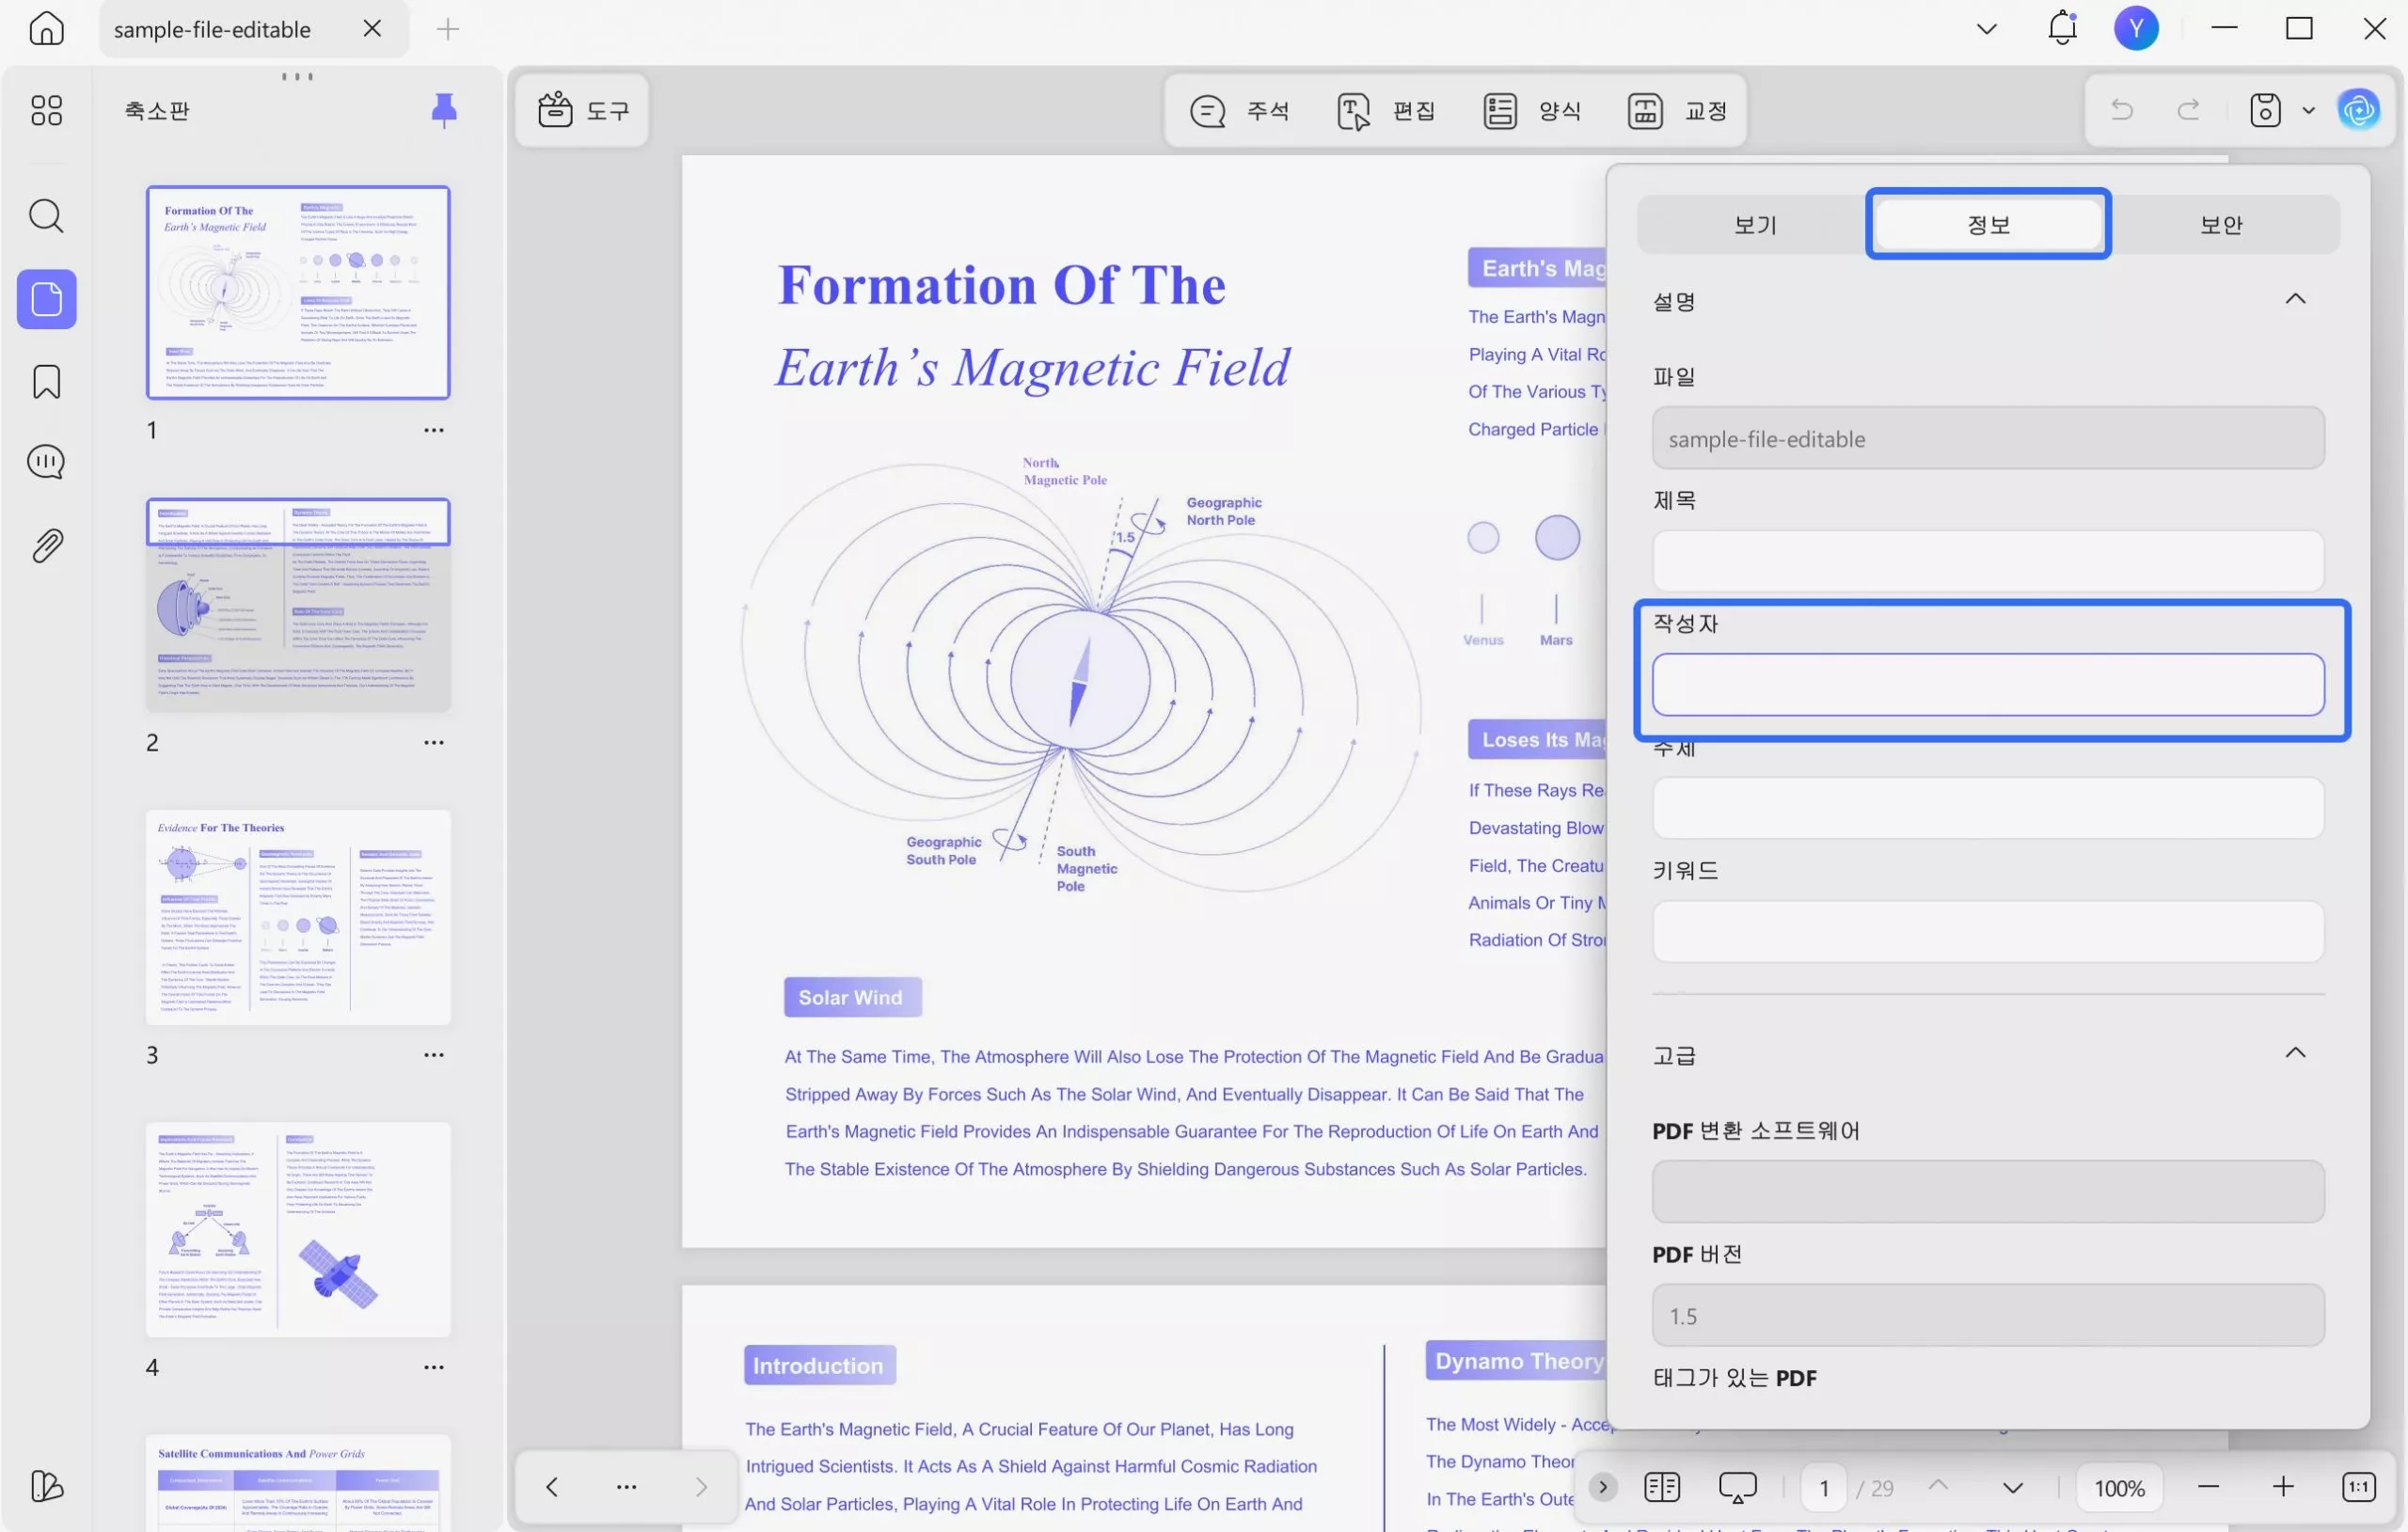2408x1532 pixels.
Task: Add a new tab
Action: click(448, 29)
